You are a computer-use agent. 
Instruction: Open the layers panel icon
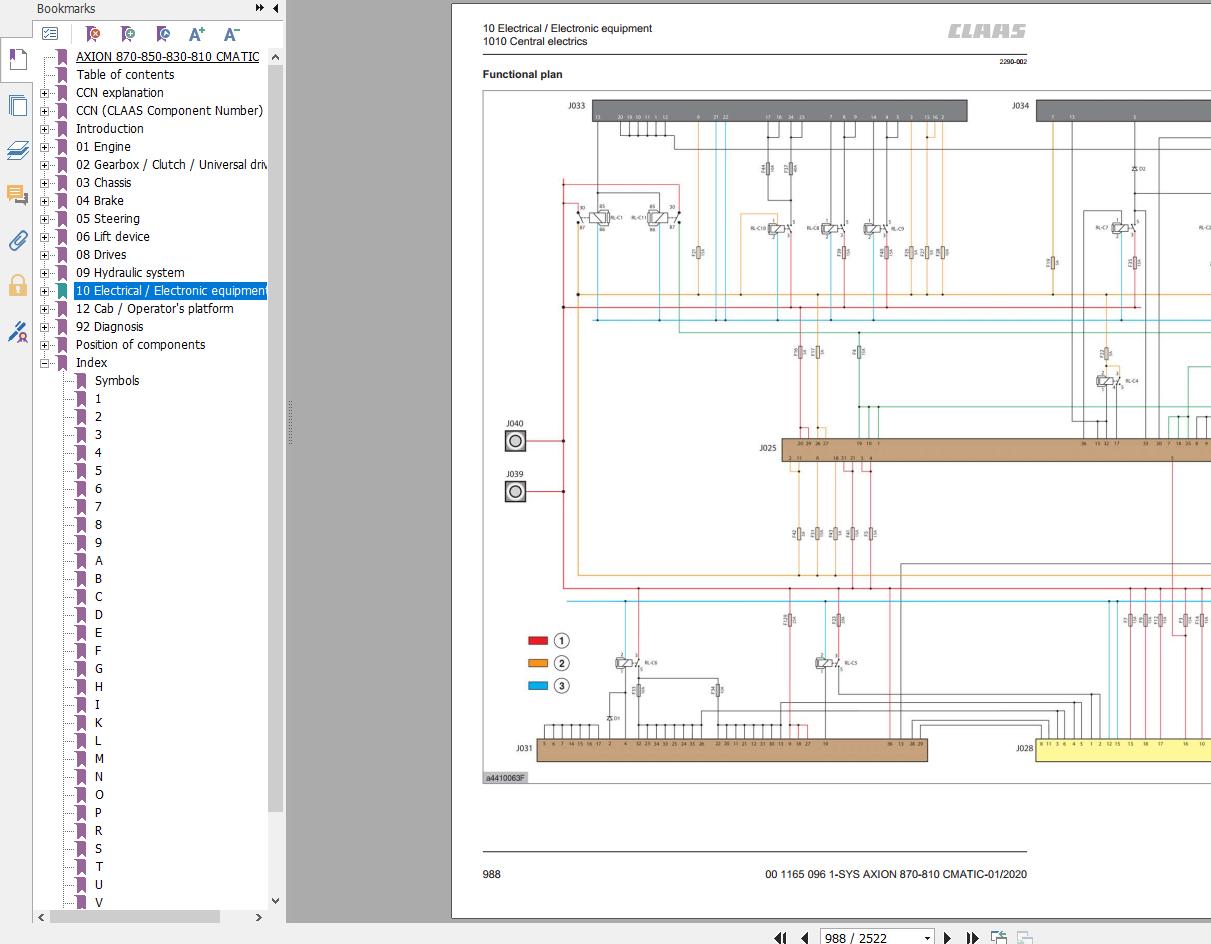click(17, 150)
